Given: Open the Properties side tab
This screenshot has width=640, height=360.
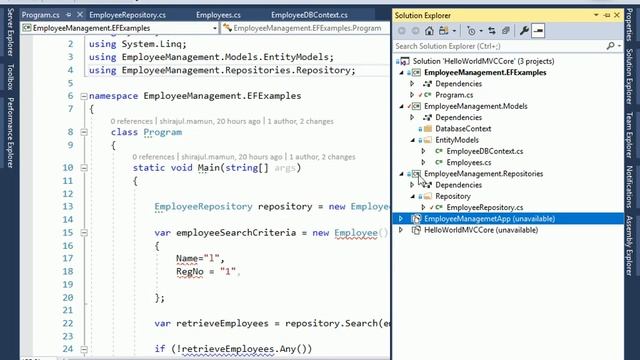Looking at the screenshot, I should (x=629, y=24).
